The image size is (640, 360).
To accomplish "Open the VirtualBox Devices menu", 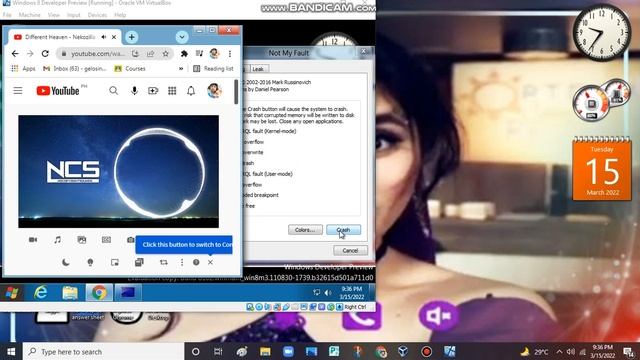I will coord(97,15).
